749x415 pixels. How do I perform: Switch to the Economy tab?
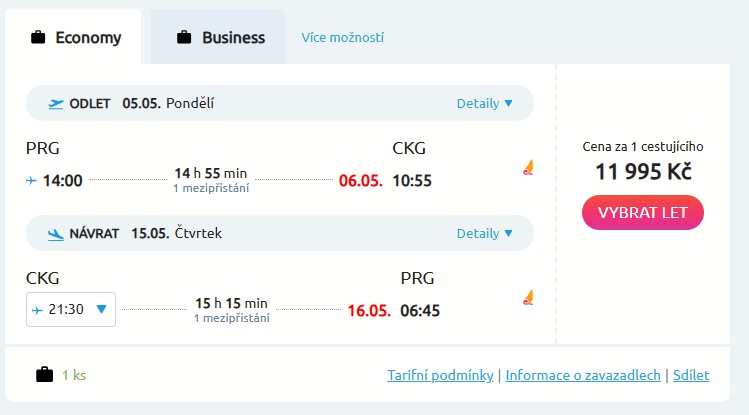click(x=76, y=38)
